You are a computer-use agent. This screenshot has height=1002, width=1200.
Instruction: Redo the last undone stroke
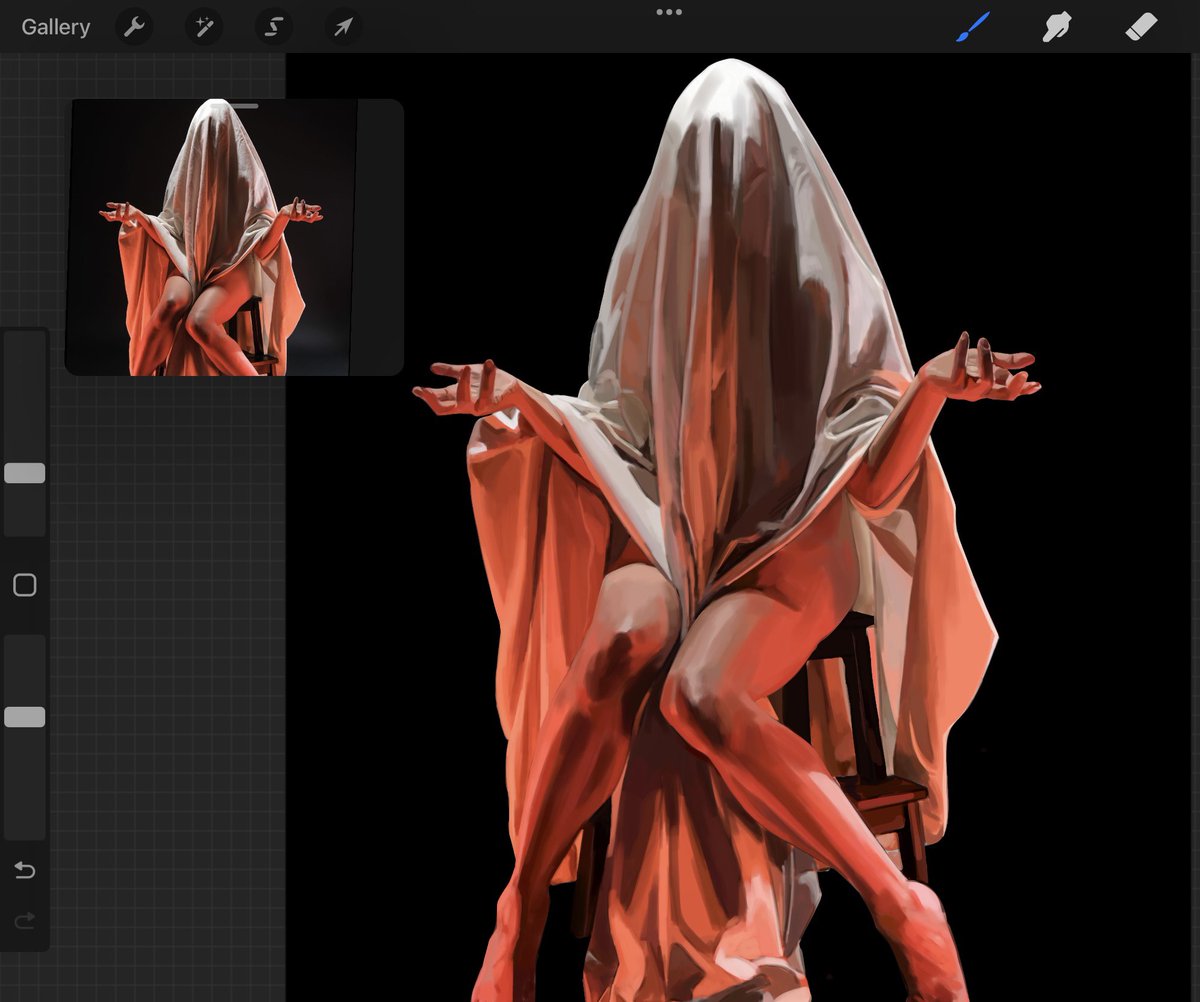[25, 919]
